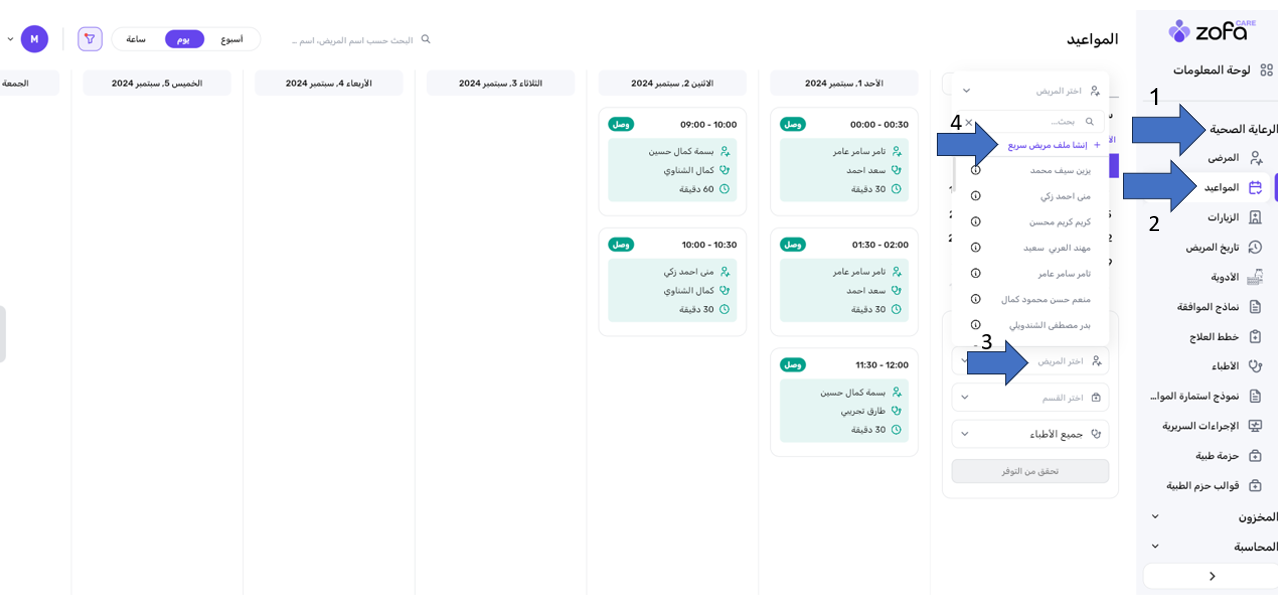This screenshot has width=1278, height=602.
Task: Open the جميع الأطباء doctors dropdown
Action: click(1030, 434)
